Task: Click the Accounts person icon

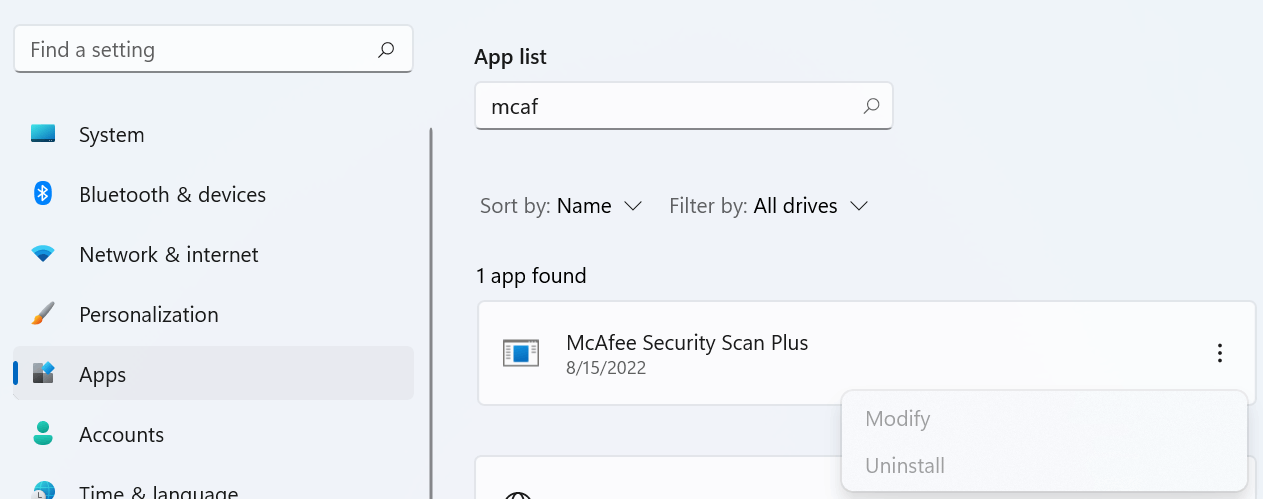Action: pos(43,434)
